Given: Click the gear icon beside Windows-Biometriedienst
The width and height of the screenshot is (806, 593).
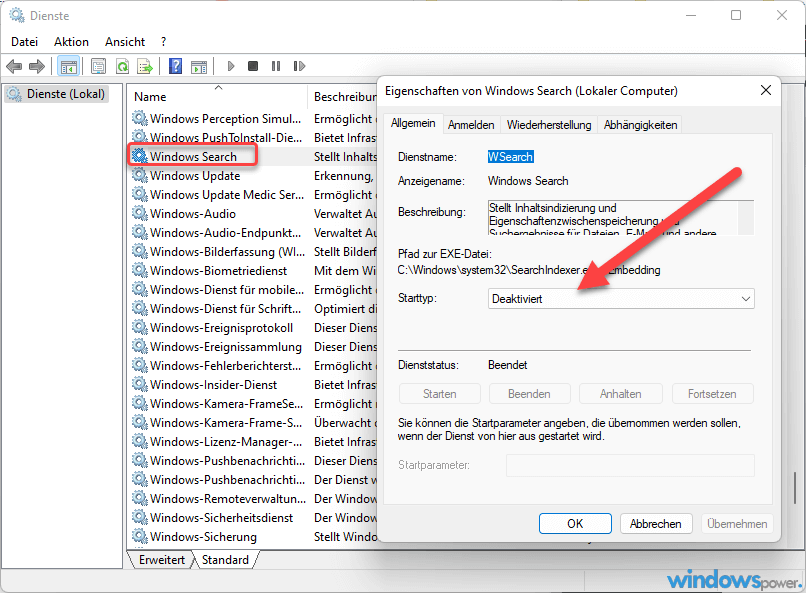Looking at the screenshot, I should pyautogui.click(x=139, y=270).
